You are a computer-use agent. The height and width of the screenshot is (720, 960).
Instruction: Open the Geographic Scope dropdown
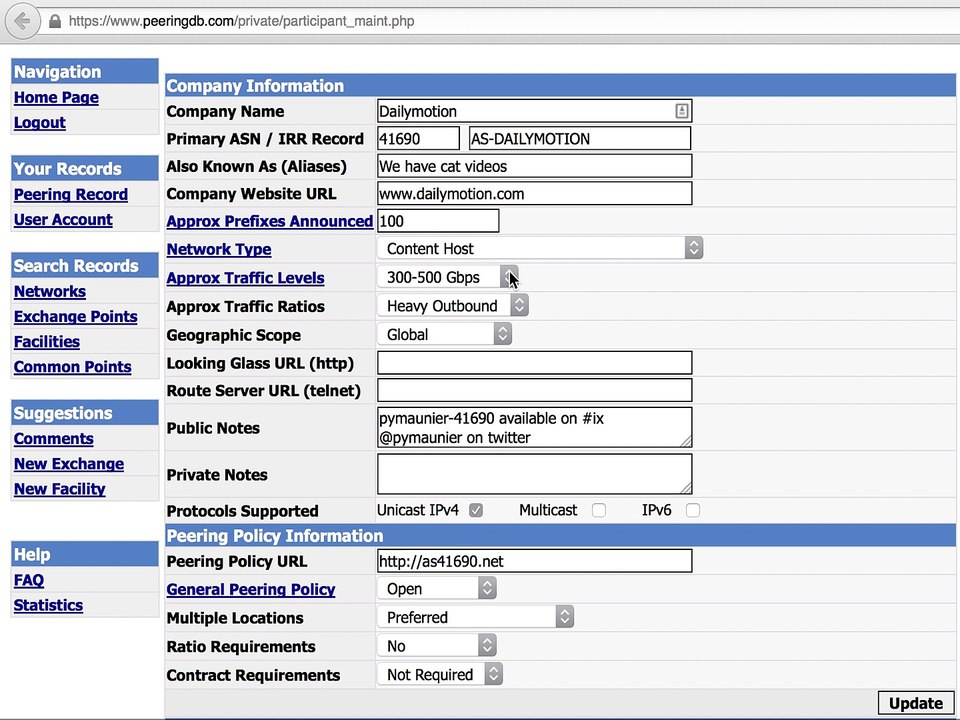[x=444, y=334]
